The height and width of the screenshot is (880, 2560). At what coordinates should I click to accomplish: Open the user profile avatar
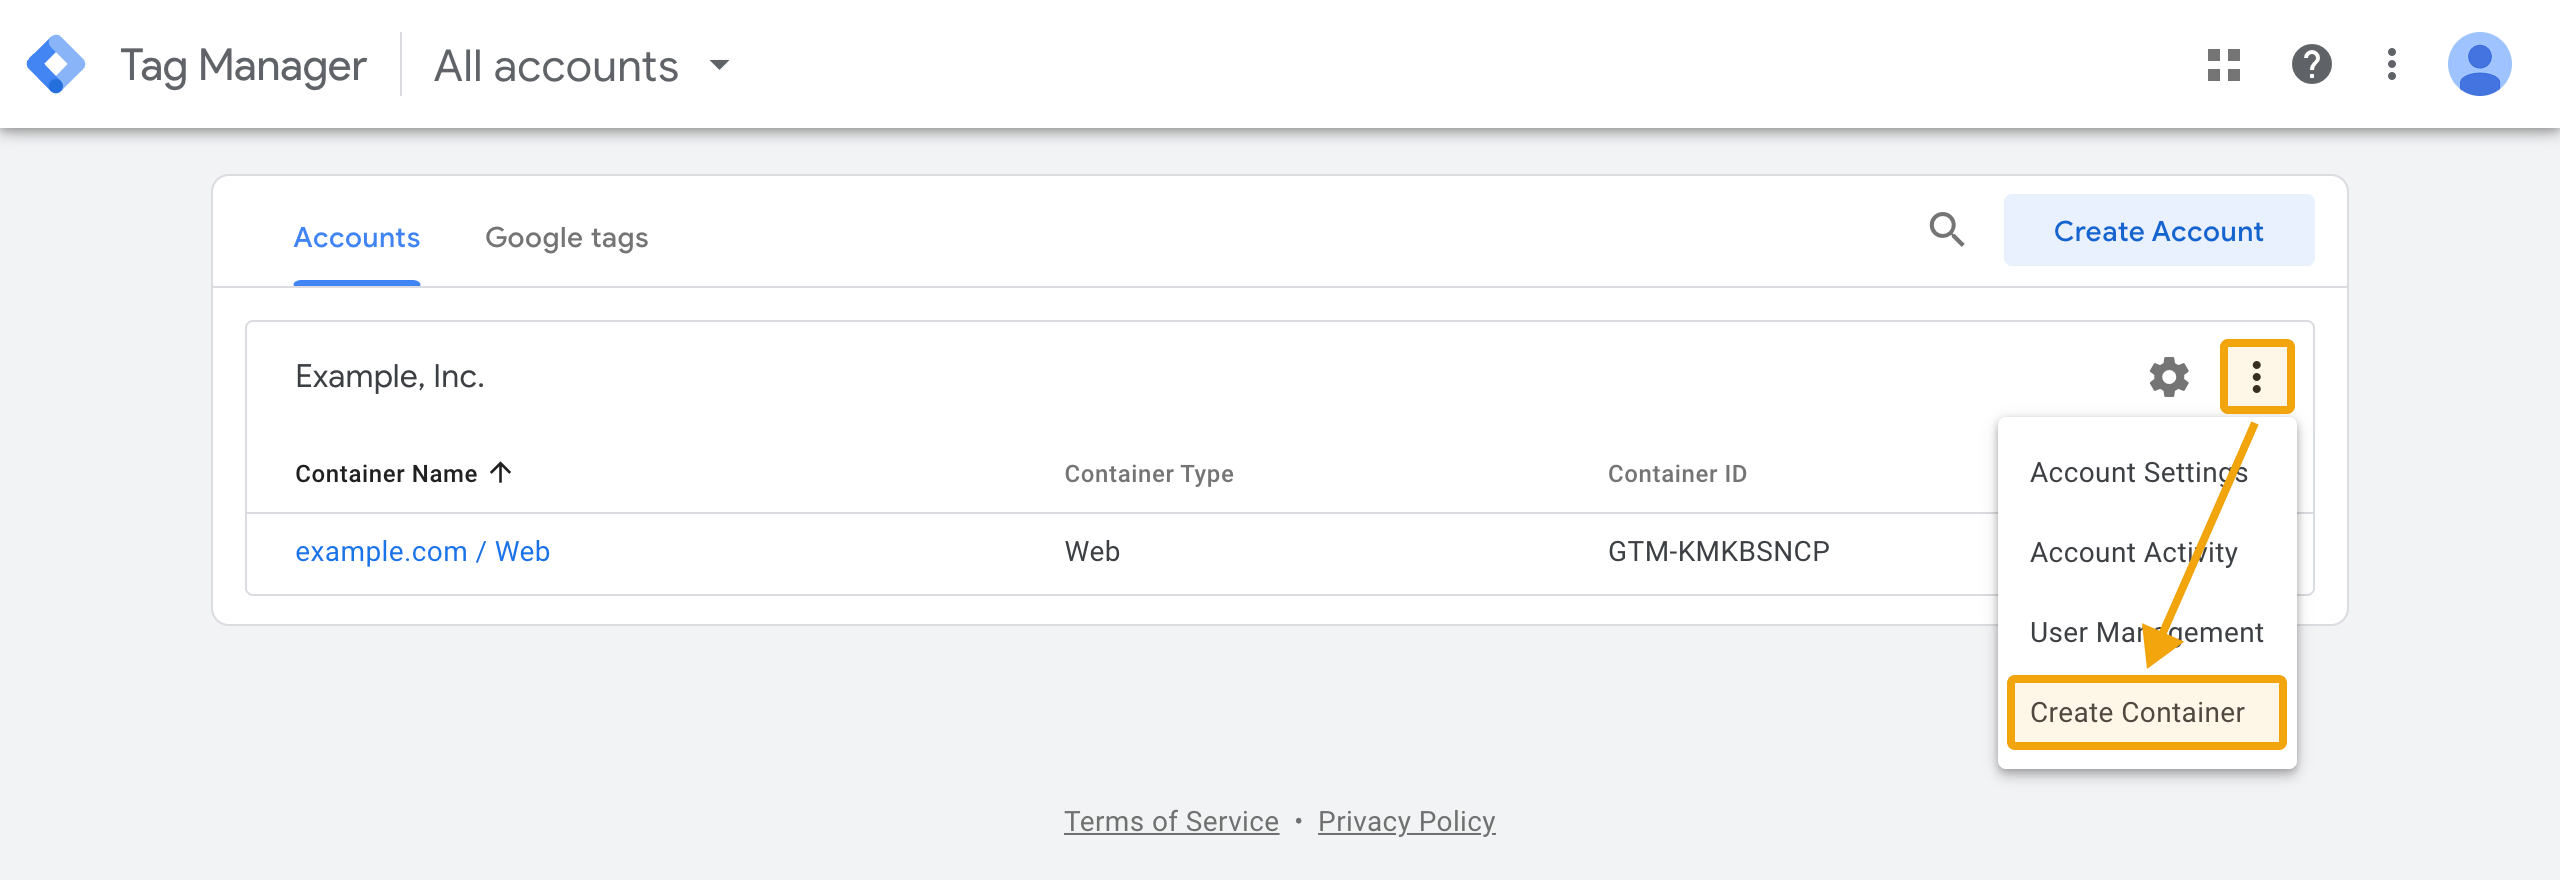[x=2480, y=65]
